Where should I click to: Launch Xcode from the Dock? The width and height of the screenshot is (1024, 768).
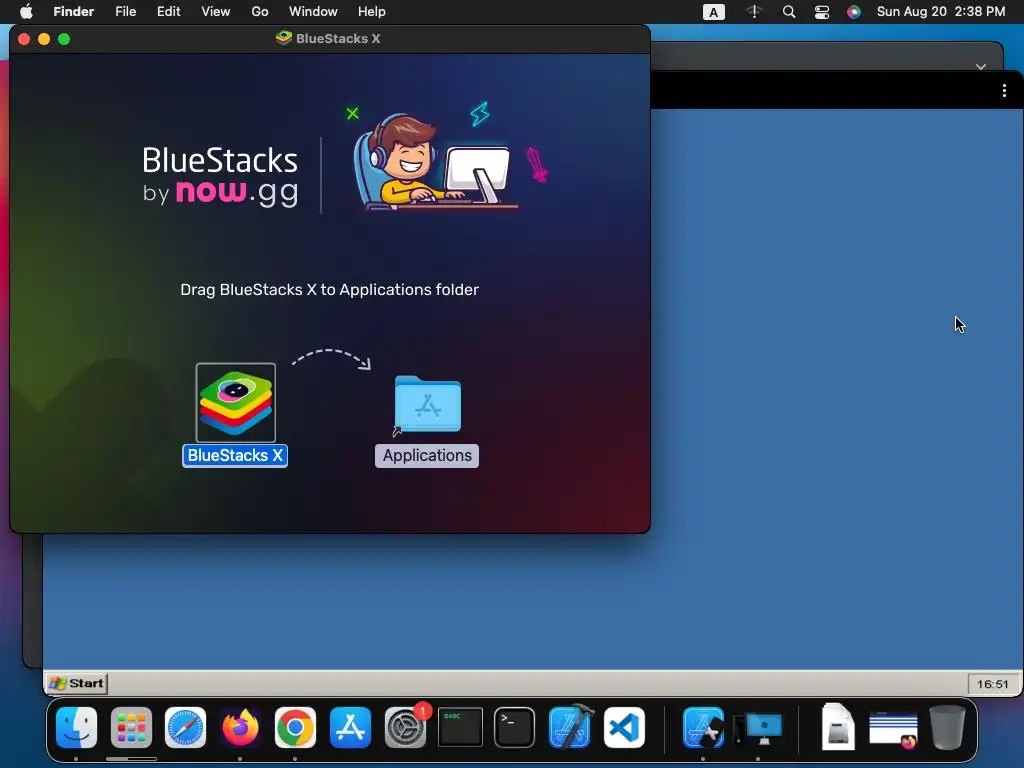(x=571, y=726)
